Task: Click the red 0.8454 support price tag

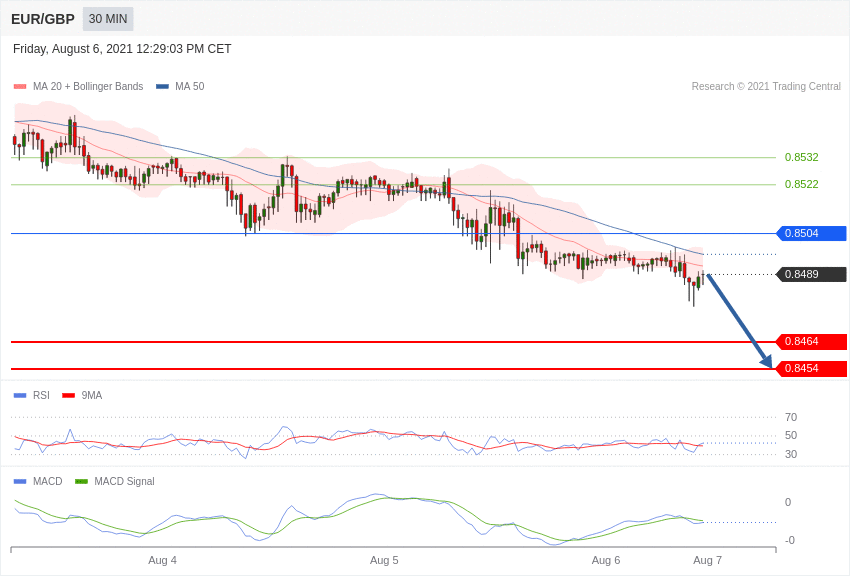Action: pos(812,368)
